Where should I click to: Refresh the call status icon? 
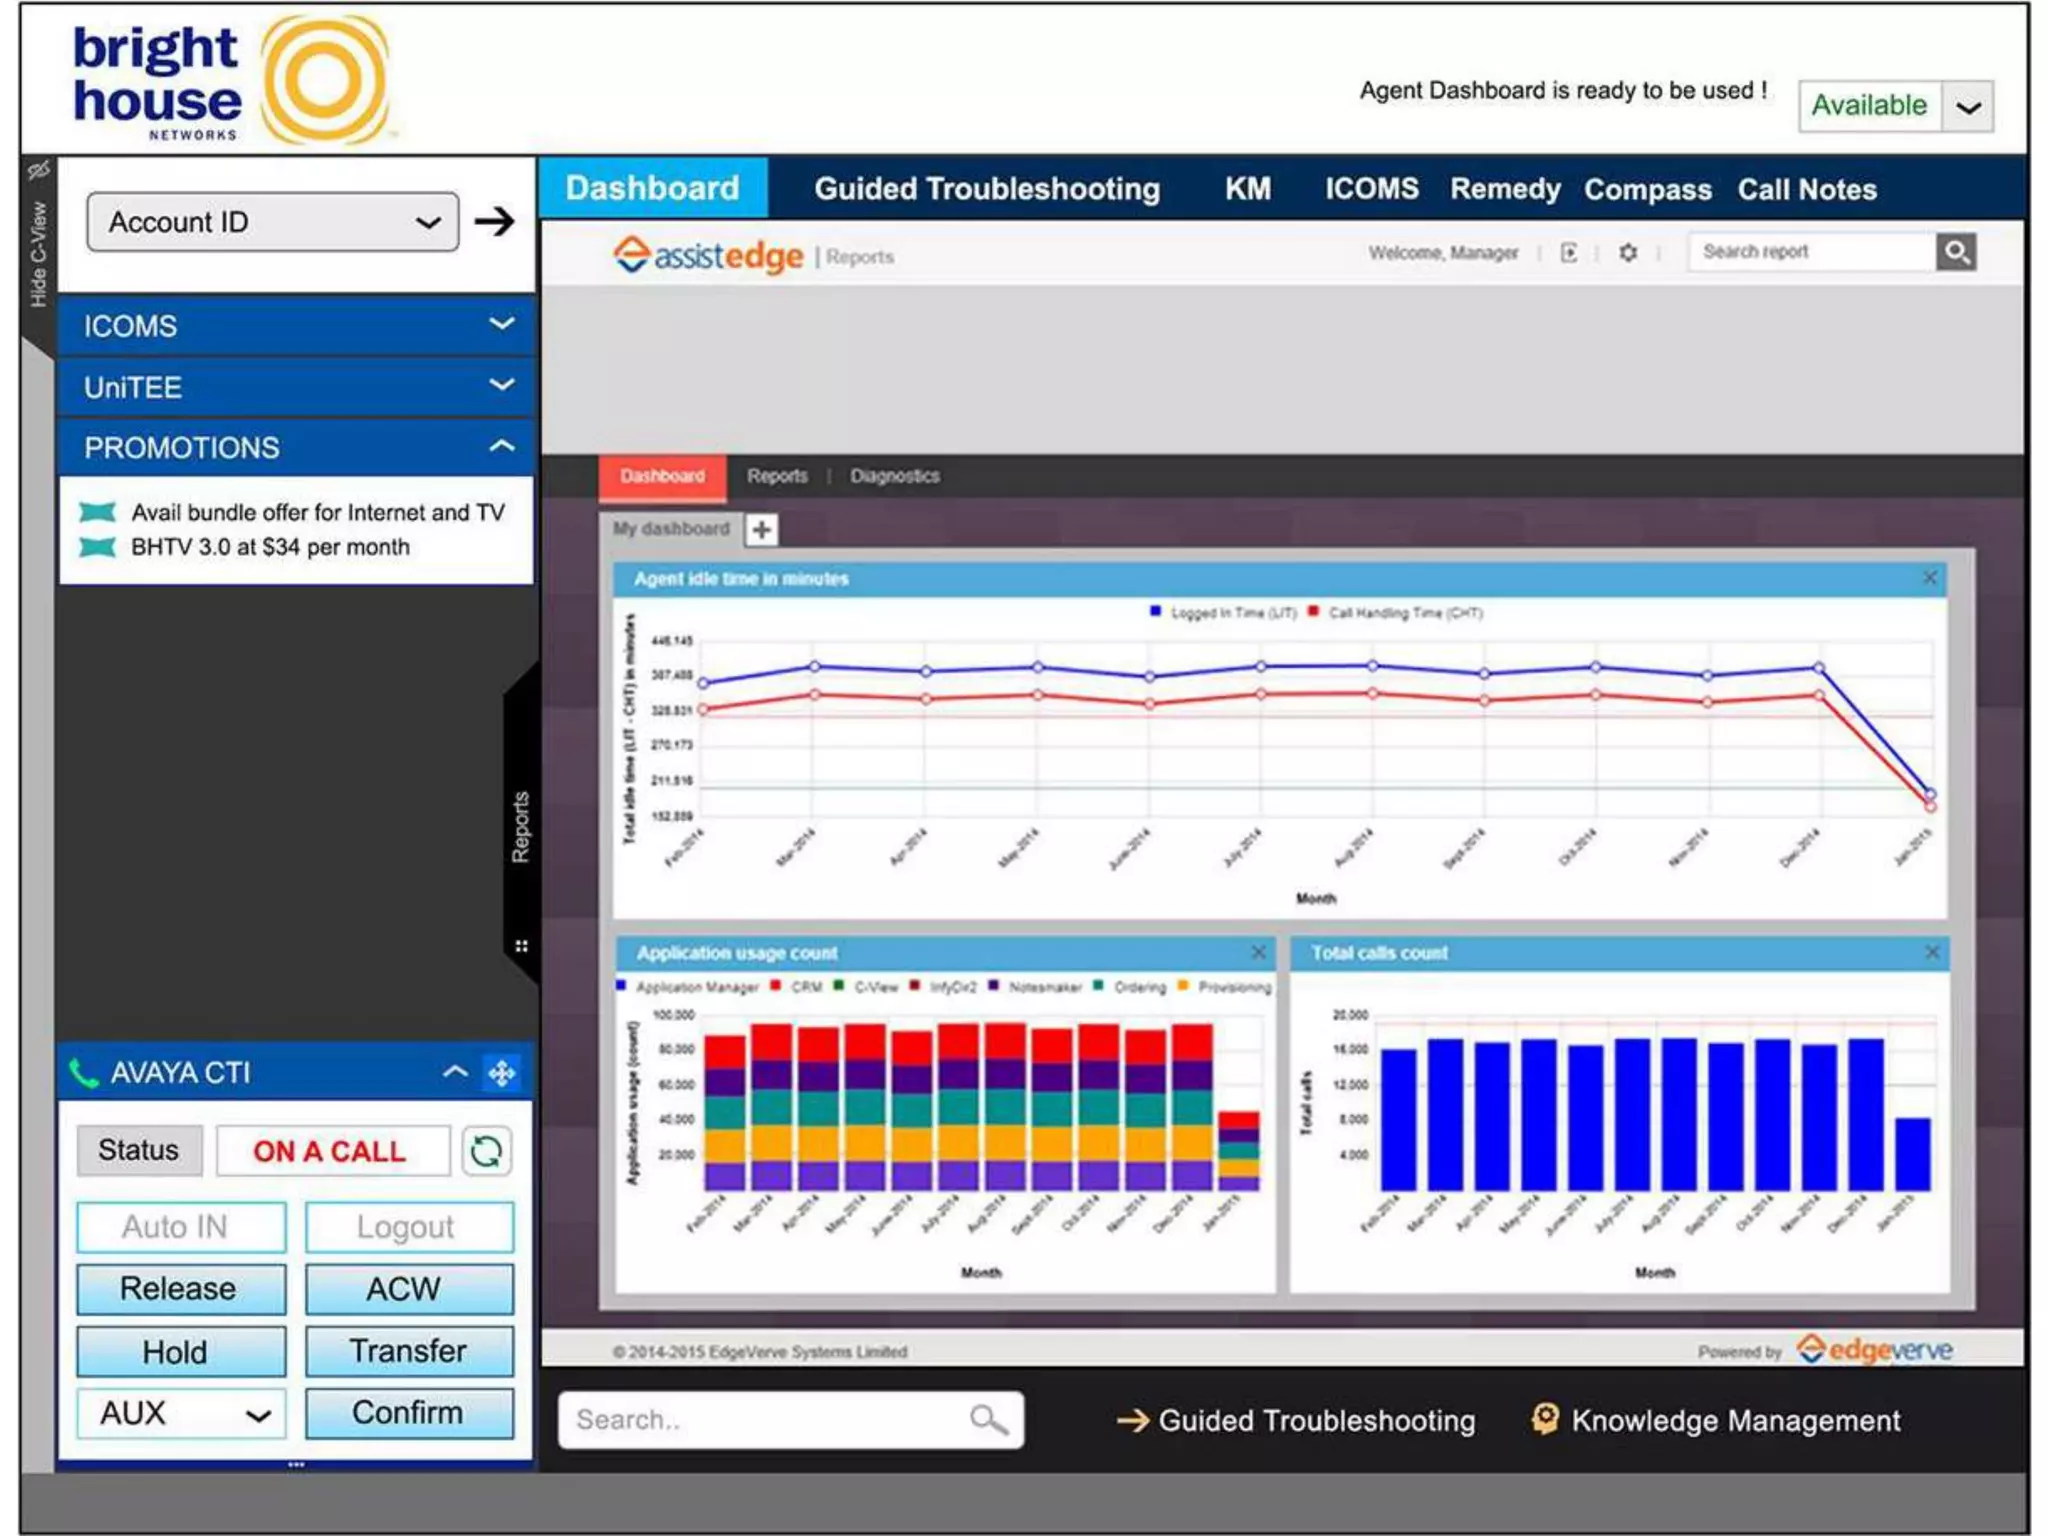point(486,1151)
